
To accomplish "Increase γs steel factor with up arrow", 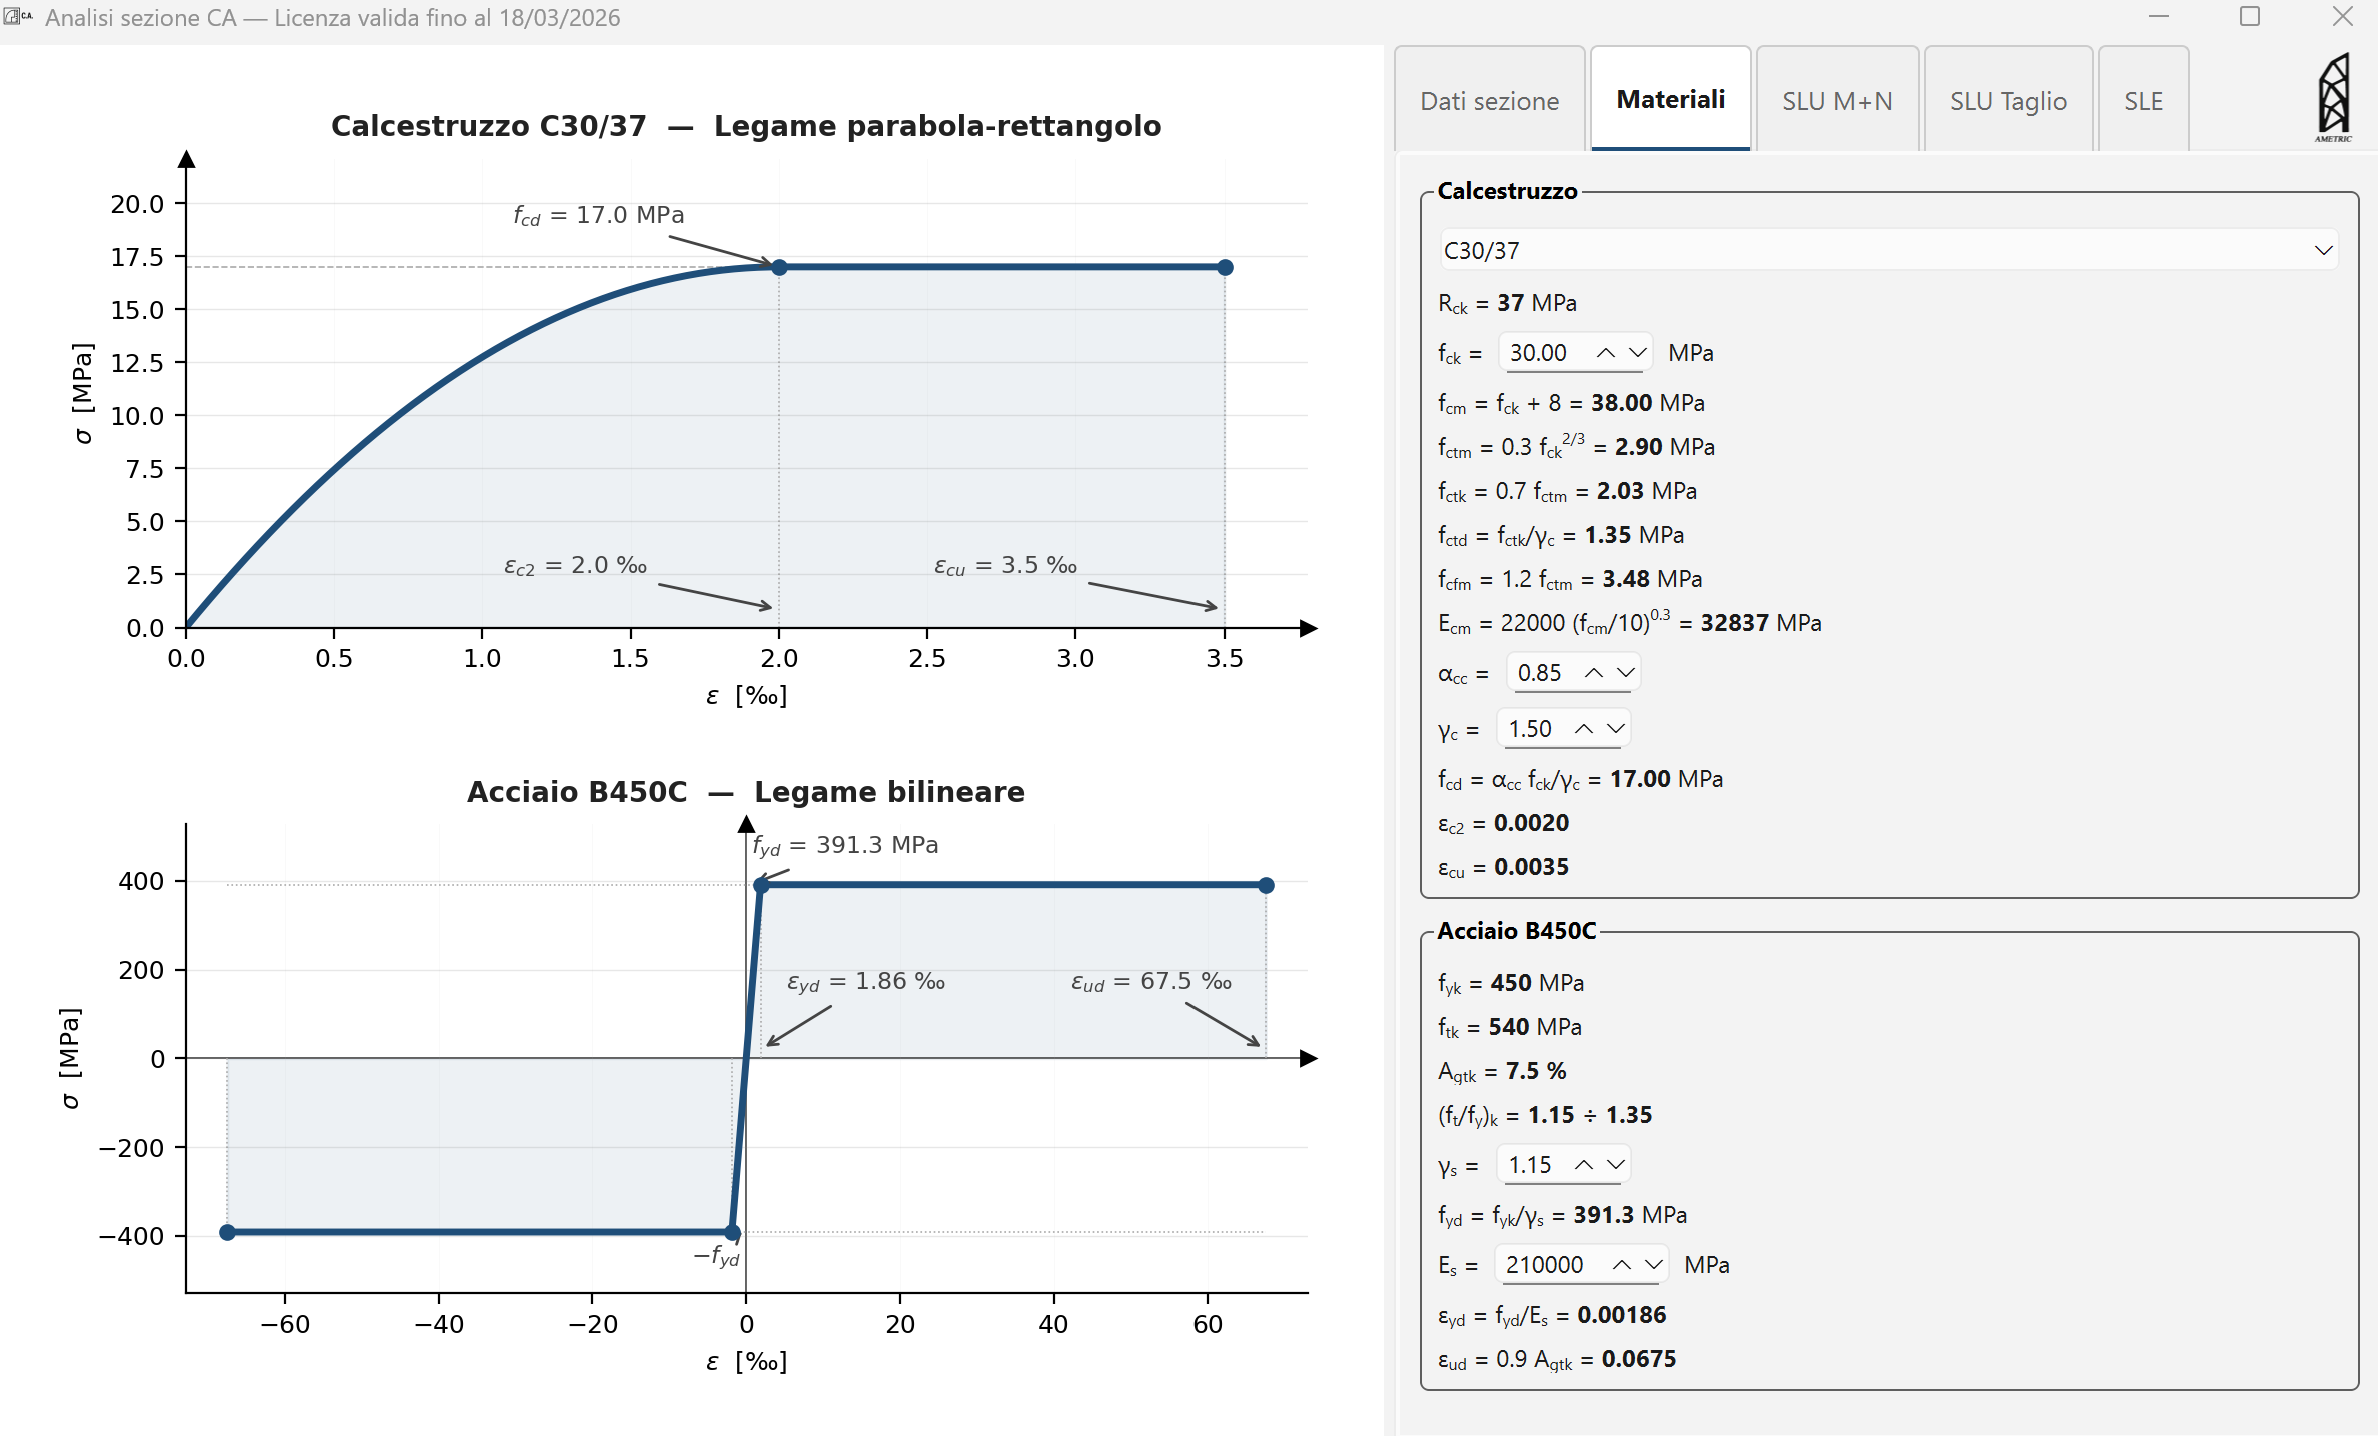I will pyautogui.click(x=1584, y=1165).
